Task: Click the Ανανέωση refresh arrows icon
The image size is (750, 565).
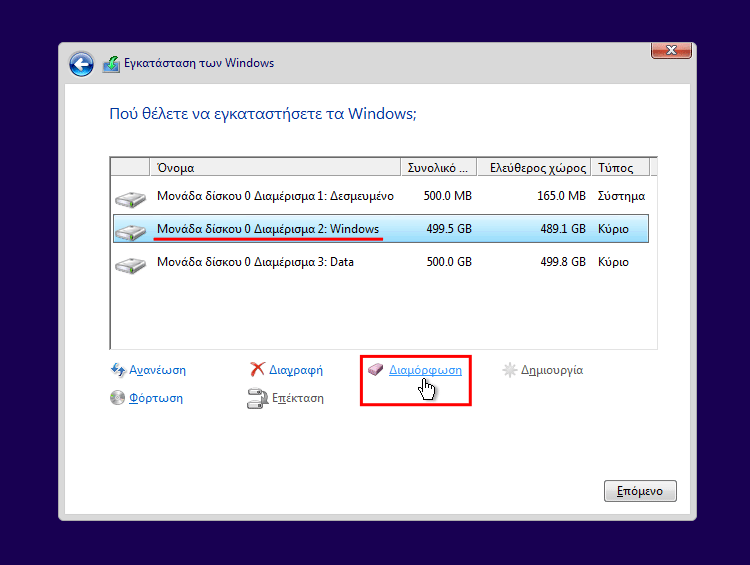Action: pos(118,370)
